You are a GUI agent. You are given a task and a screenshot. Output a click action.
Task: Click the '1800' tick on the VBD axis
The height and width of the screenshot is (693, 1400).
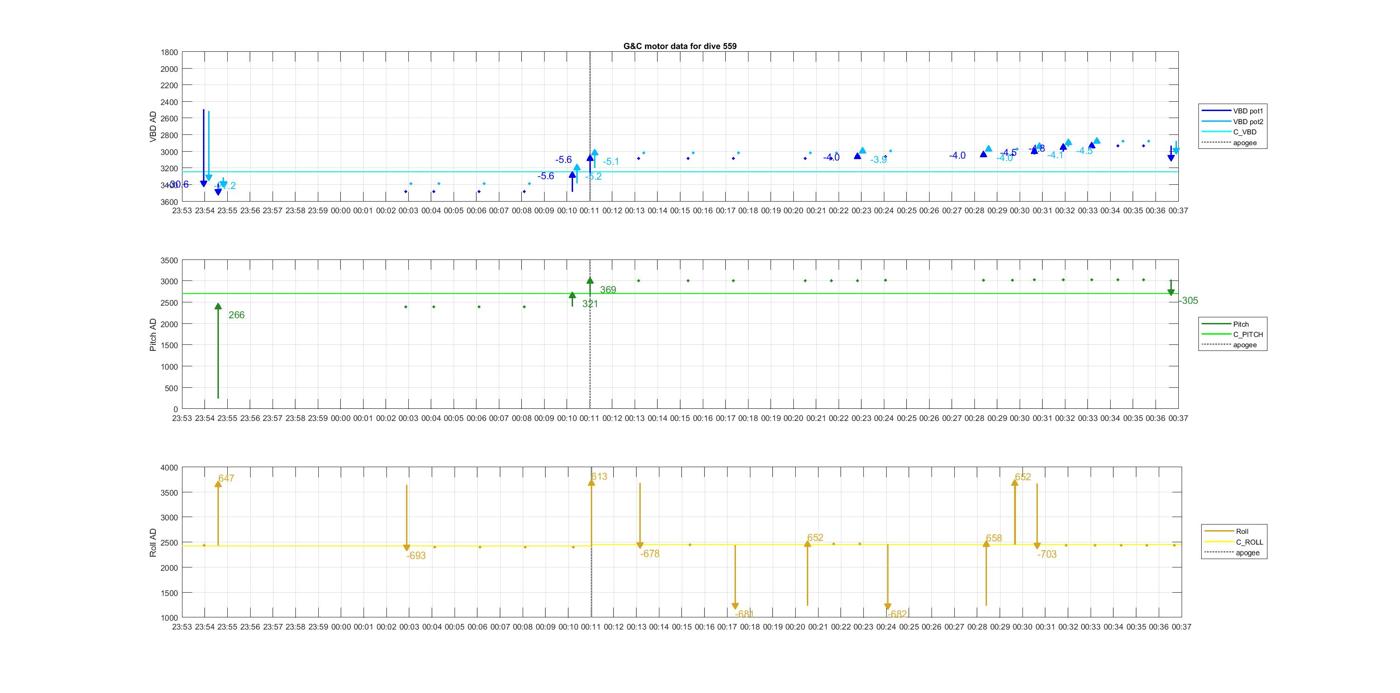tap(169, 52)
